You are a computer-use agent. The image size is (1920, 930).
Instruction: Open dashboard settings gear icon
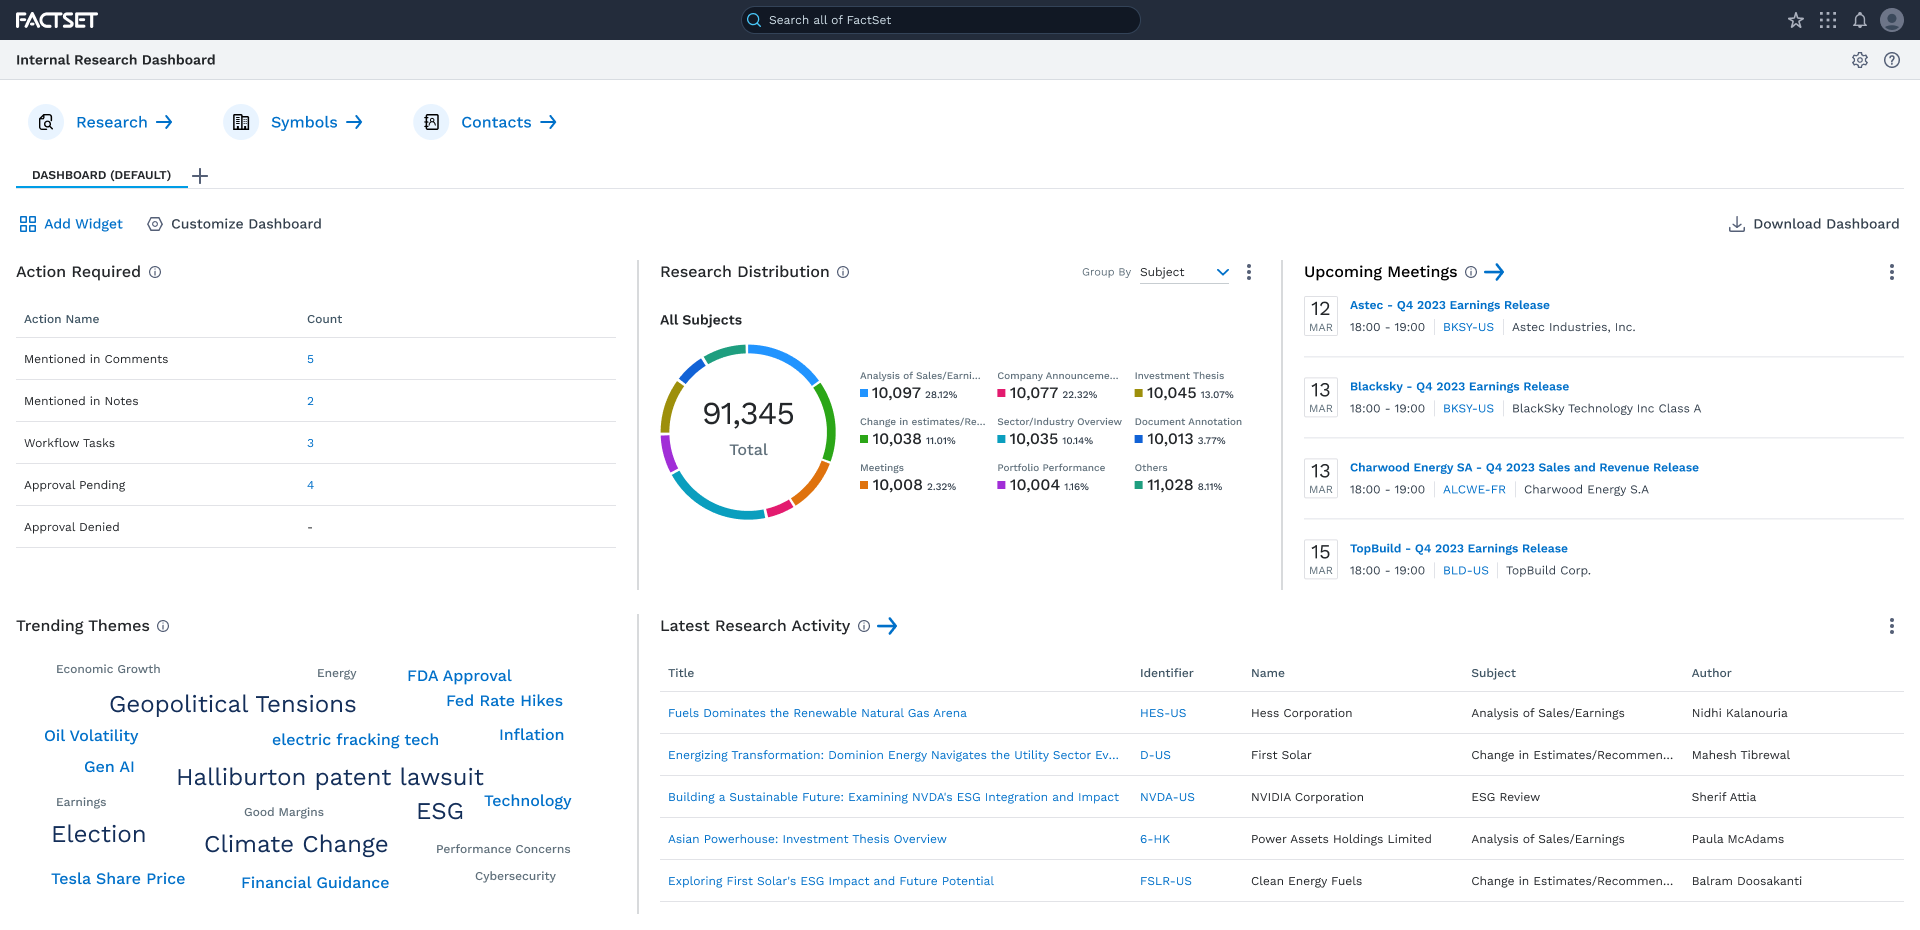point(1860,60)
